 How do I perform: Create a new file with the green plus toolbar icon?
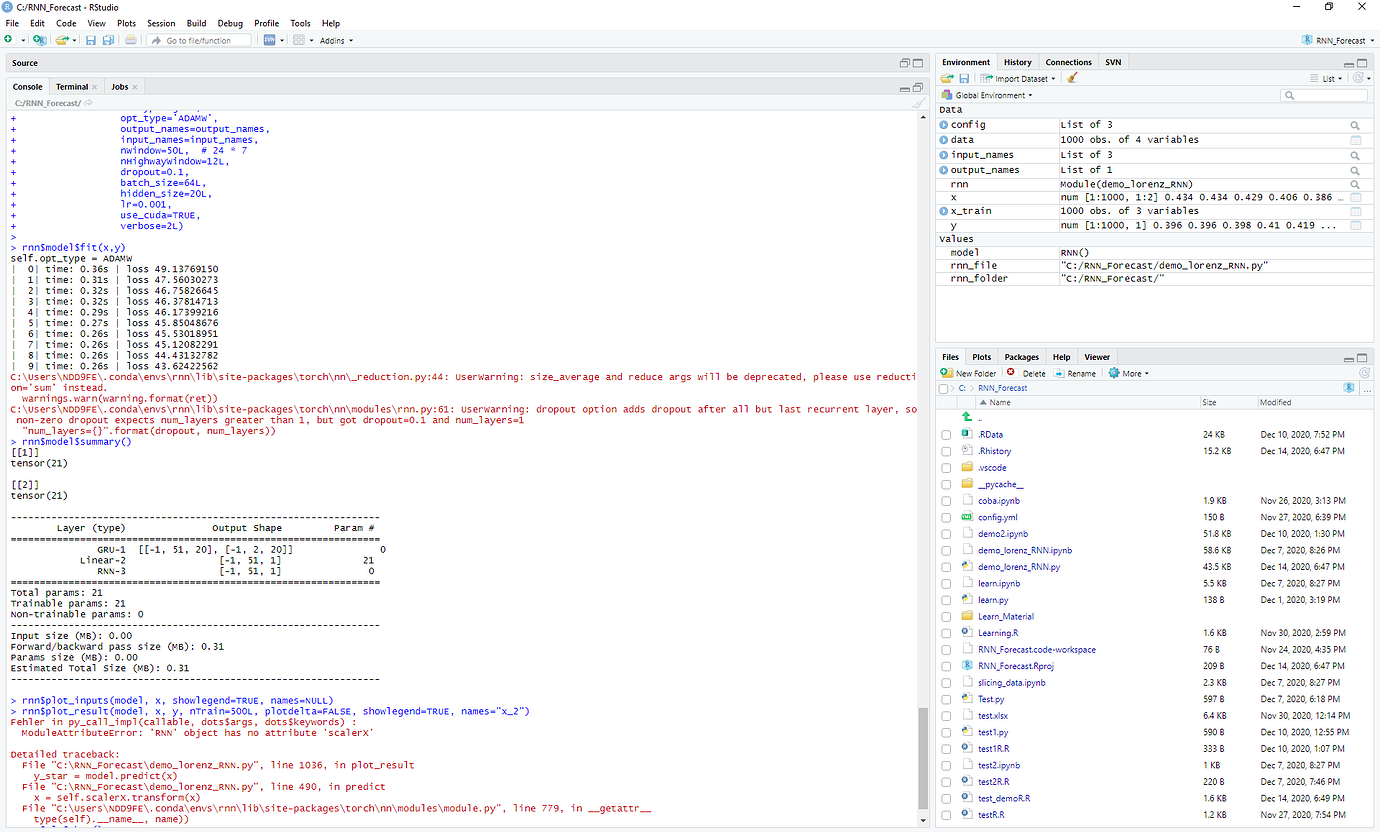tap(8, 40)
